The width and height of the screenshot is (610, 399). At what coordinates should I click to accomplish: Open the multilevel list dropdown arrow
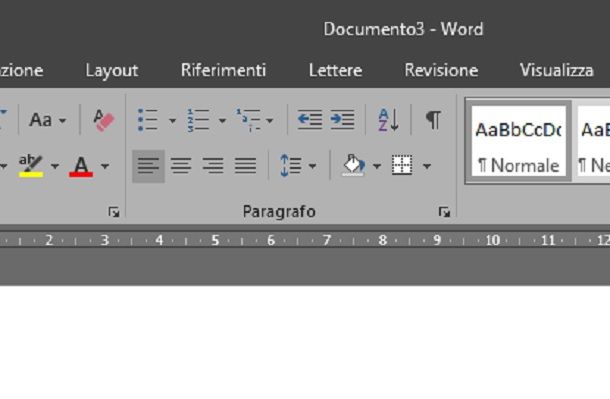pos(269,121)
